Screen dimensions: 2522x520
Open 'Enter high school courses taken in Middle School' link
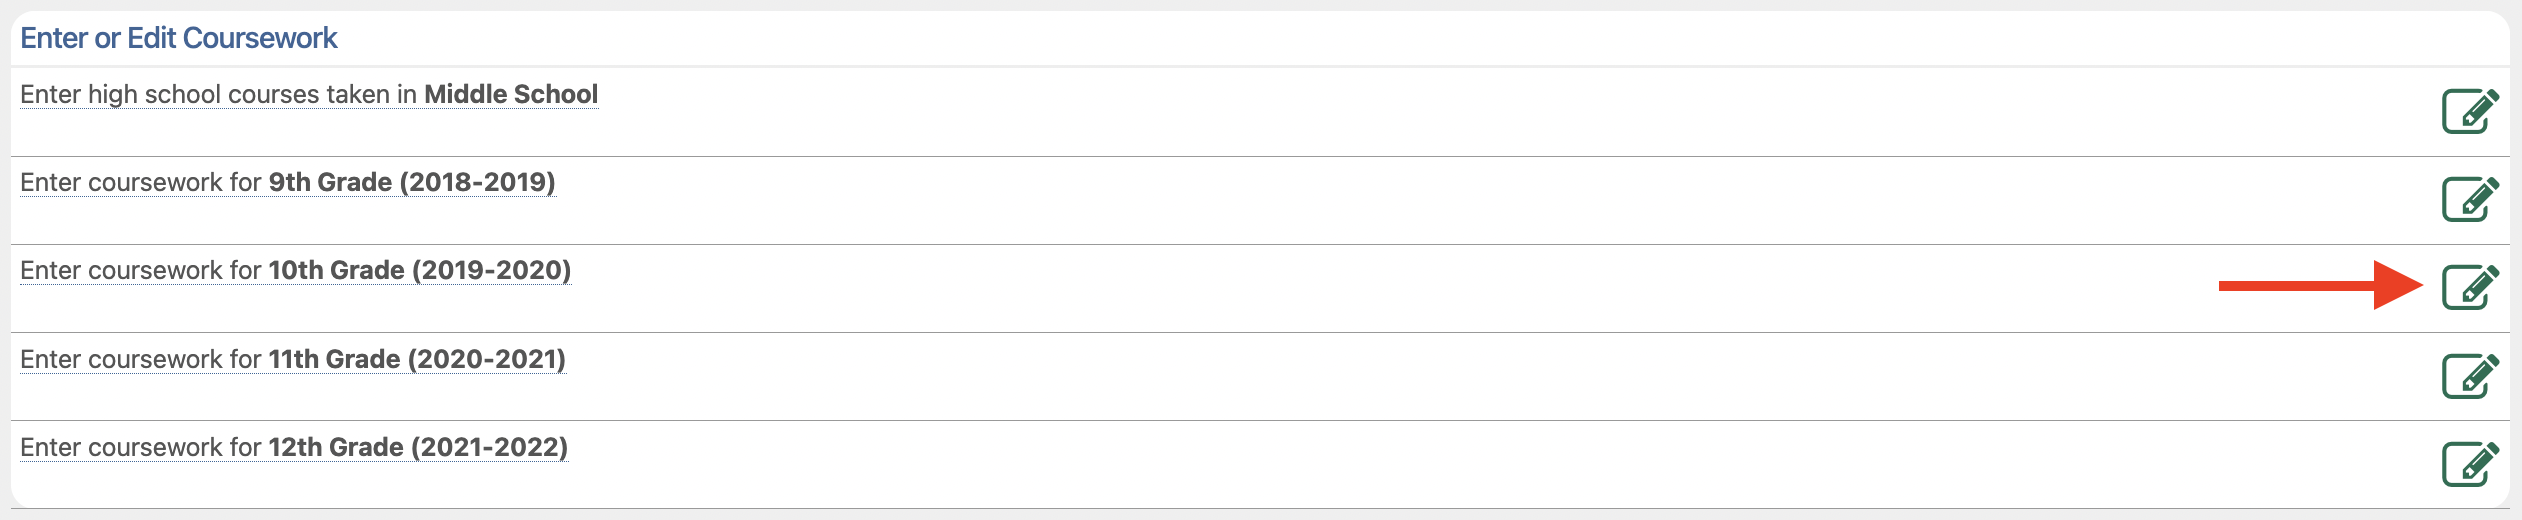[x=308, y=95]
